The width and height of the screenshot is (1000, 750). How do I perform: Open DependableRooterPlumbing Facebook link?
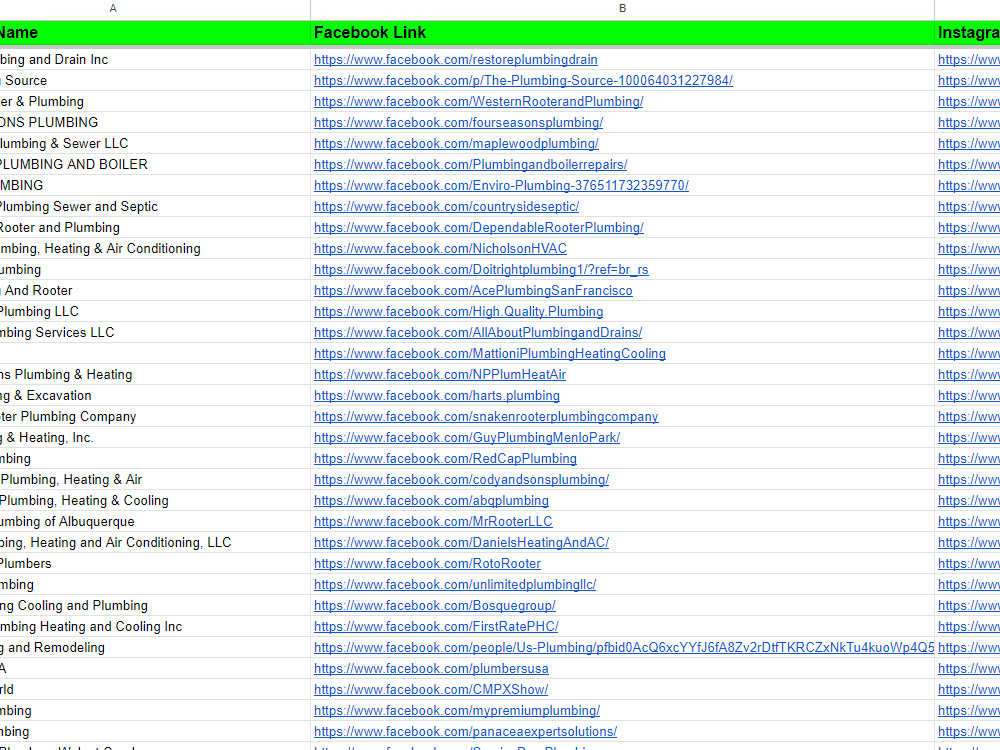(x=478, y=228)
